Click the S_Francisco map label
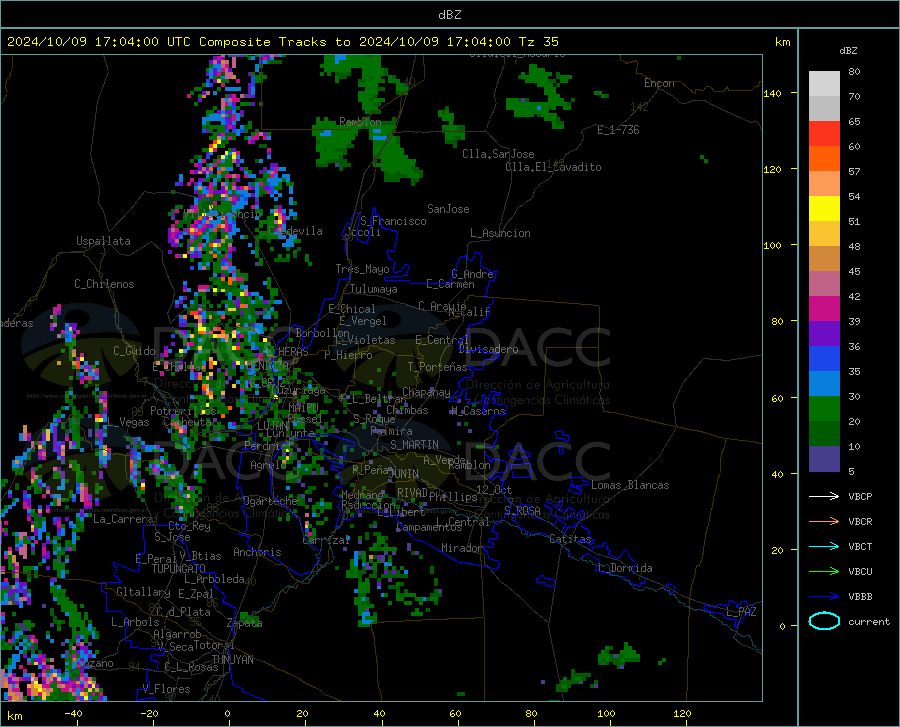 (393, 221)
